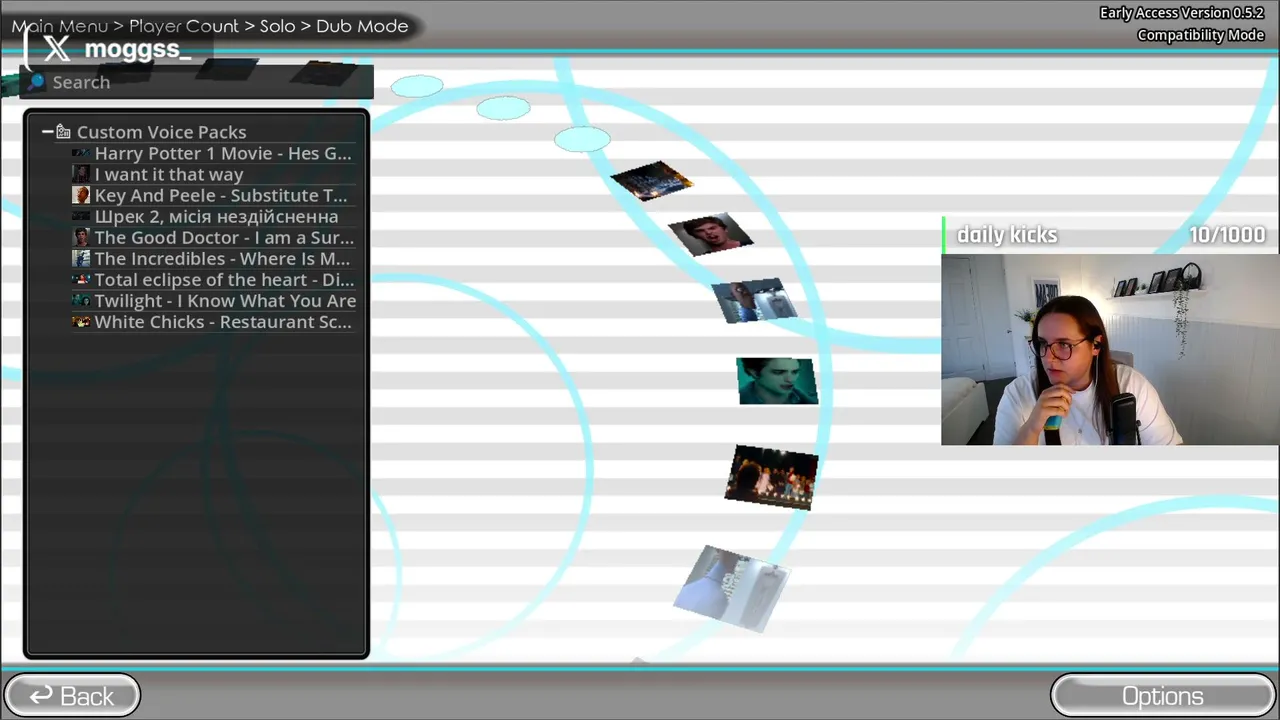Jump to Main Menu in the breadcrumb

point(59,26)
